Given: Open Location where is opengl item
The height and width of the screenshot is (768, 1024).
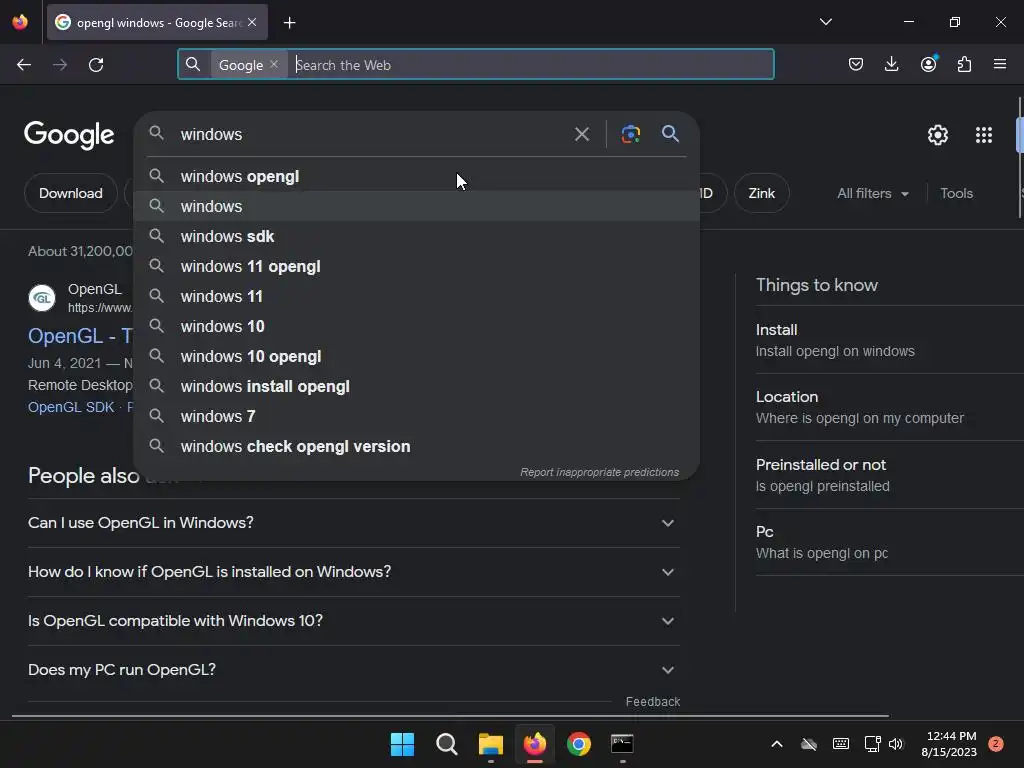Looking at the screenshot, I should pos(889,408).
